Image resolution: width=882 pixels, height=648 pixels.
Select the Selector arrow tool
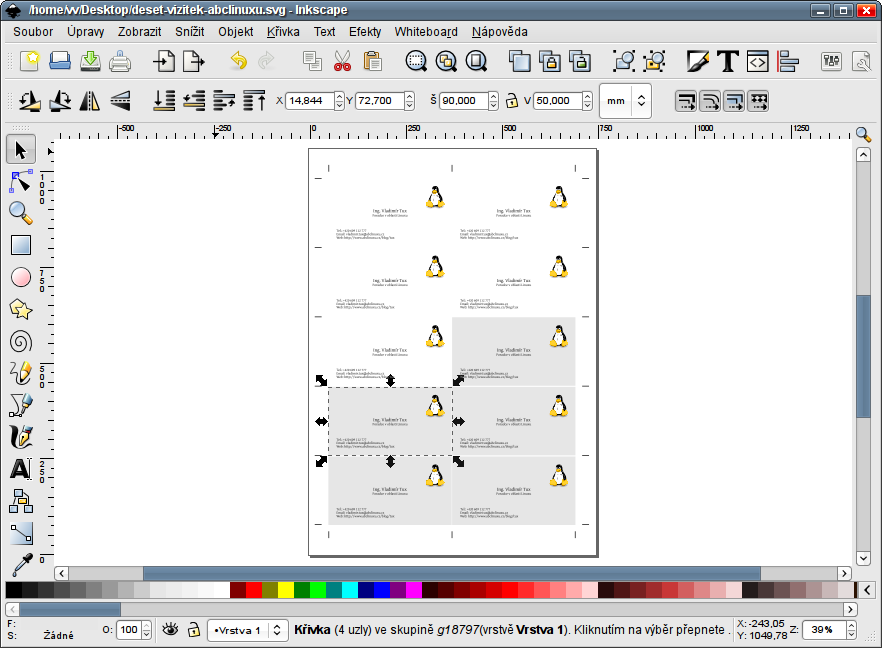[21, 150]
